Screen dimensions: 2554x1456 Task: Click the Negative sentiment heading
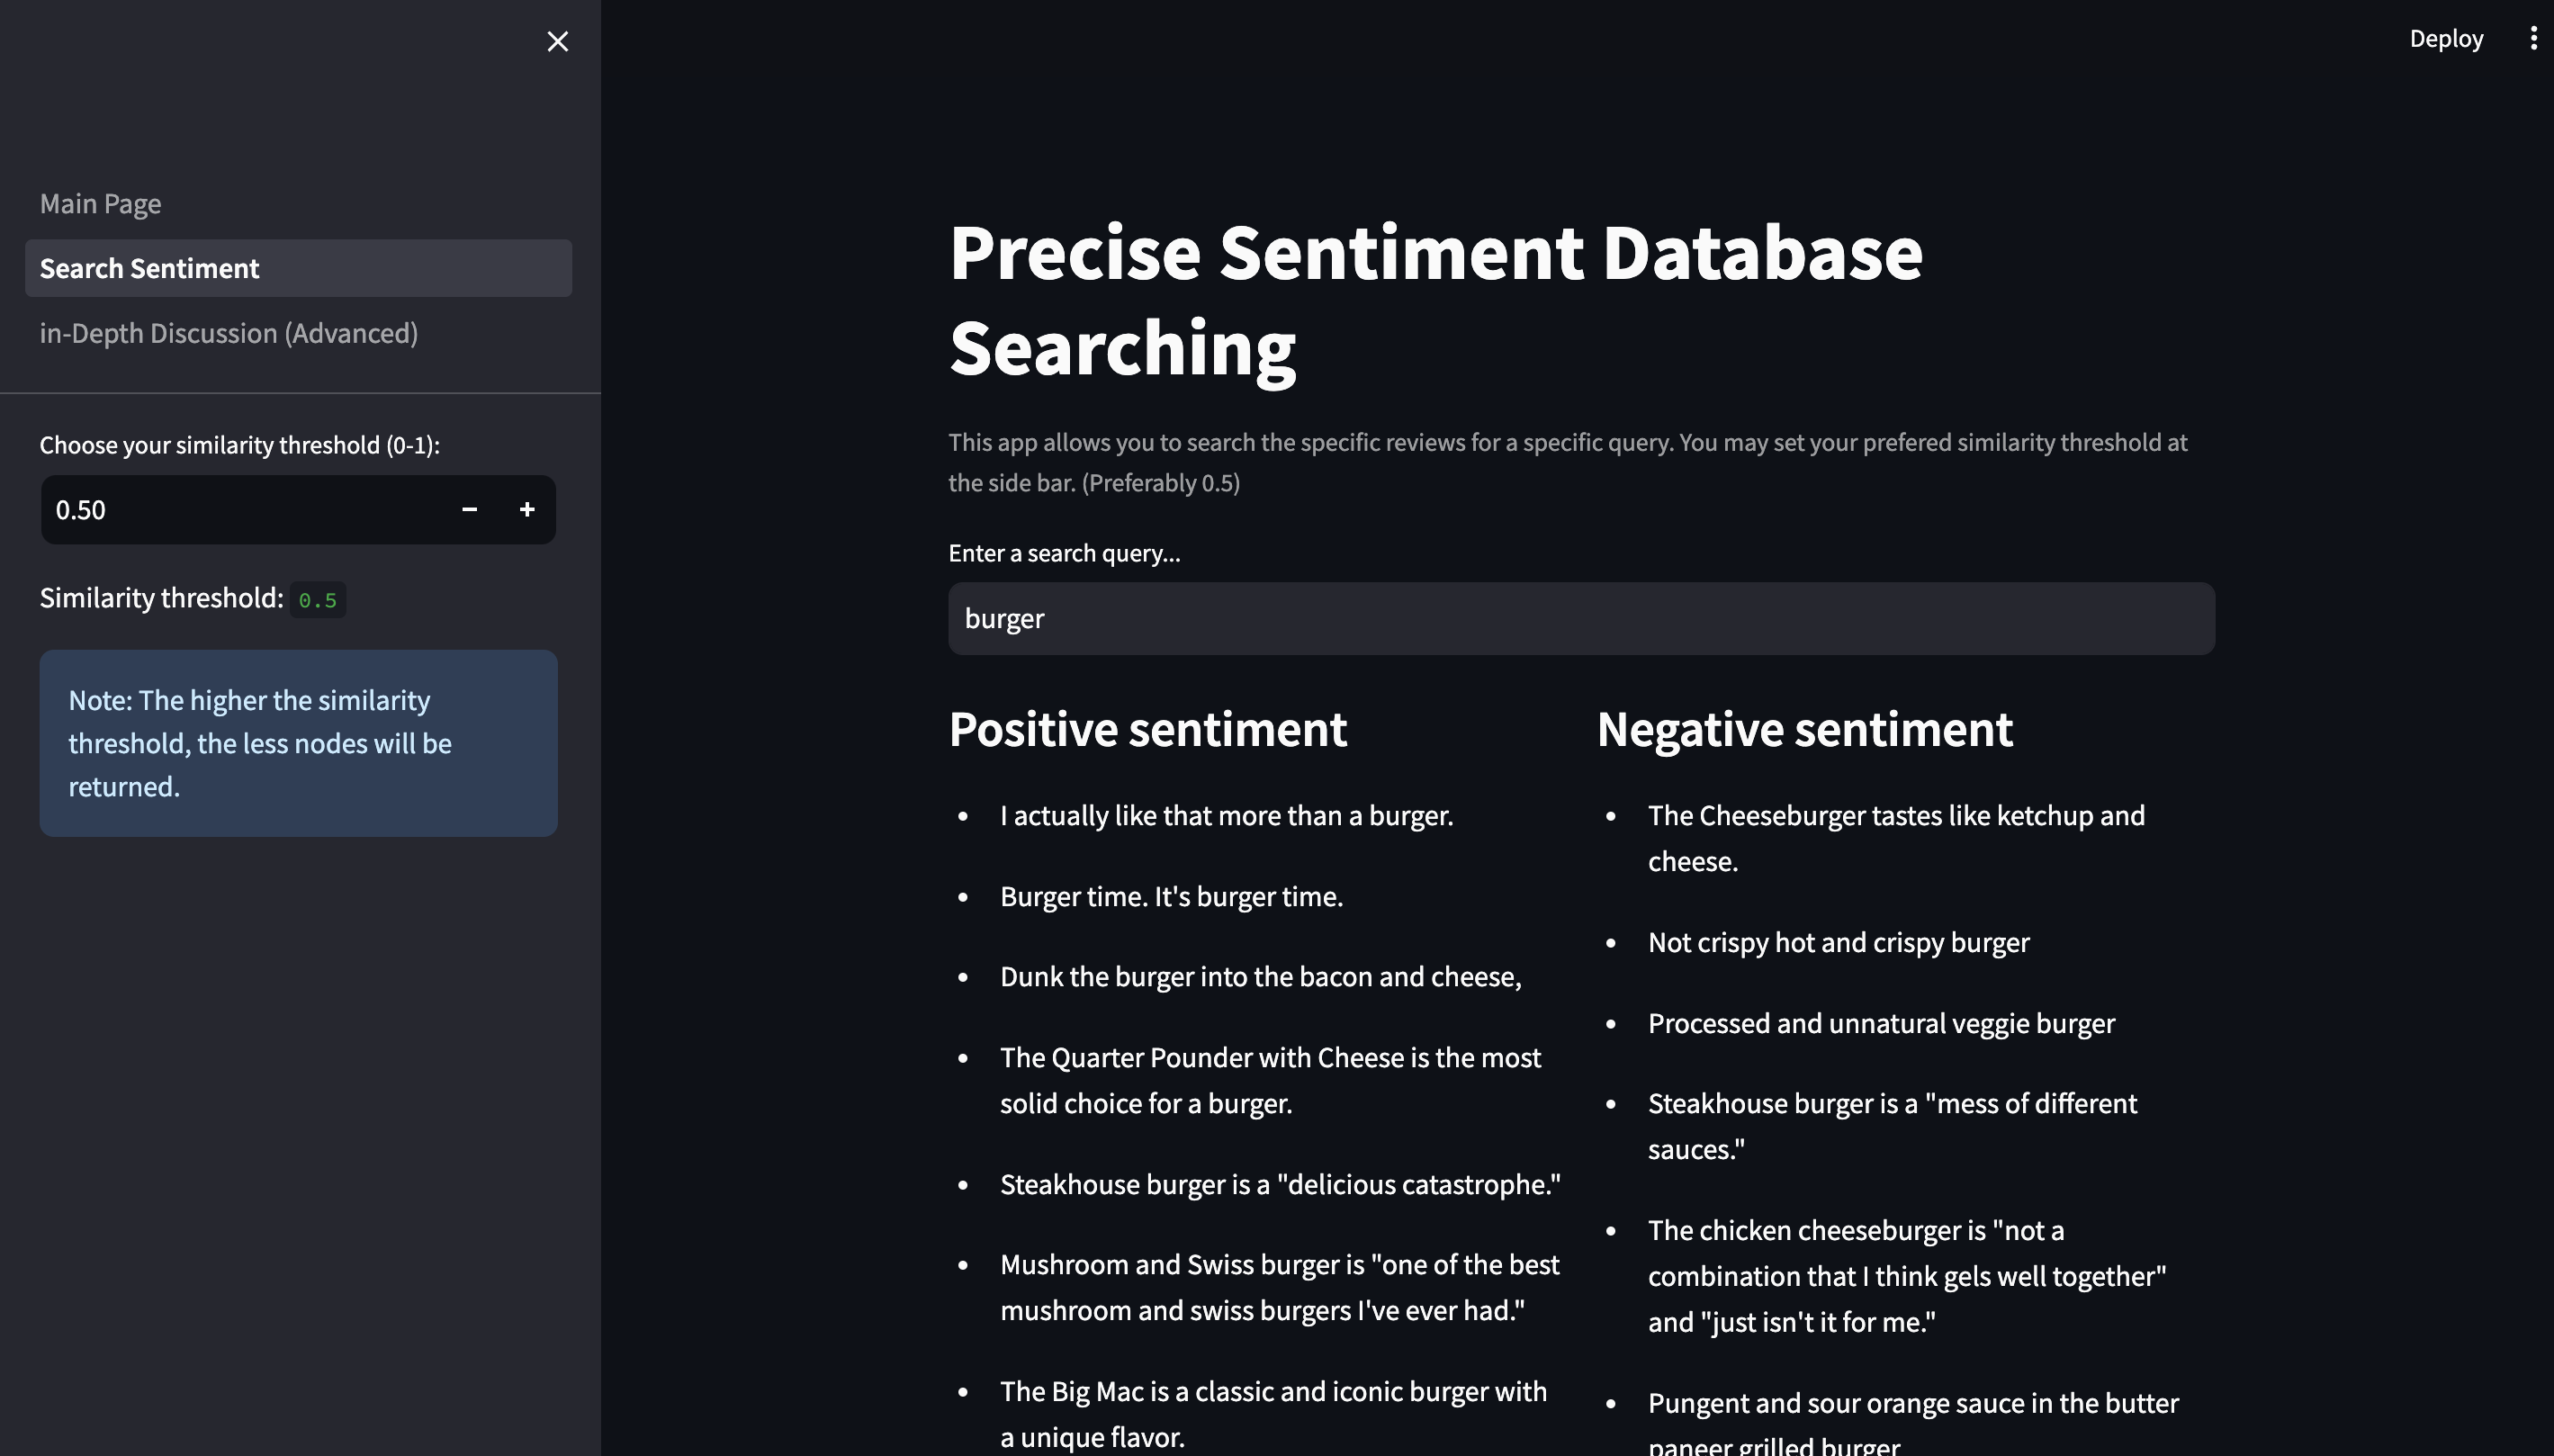pyautogui.click(x=1804, y=729)
